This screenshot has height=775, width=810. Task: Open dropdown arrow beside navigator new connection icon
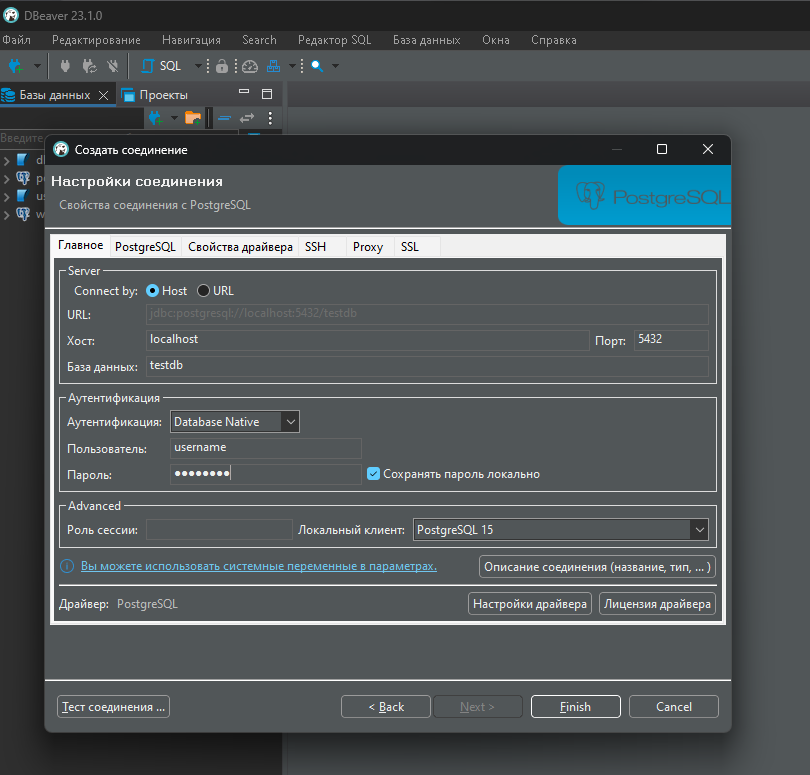click(174, 118)
